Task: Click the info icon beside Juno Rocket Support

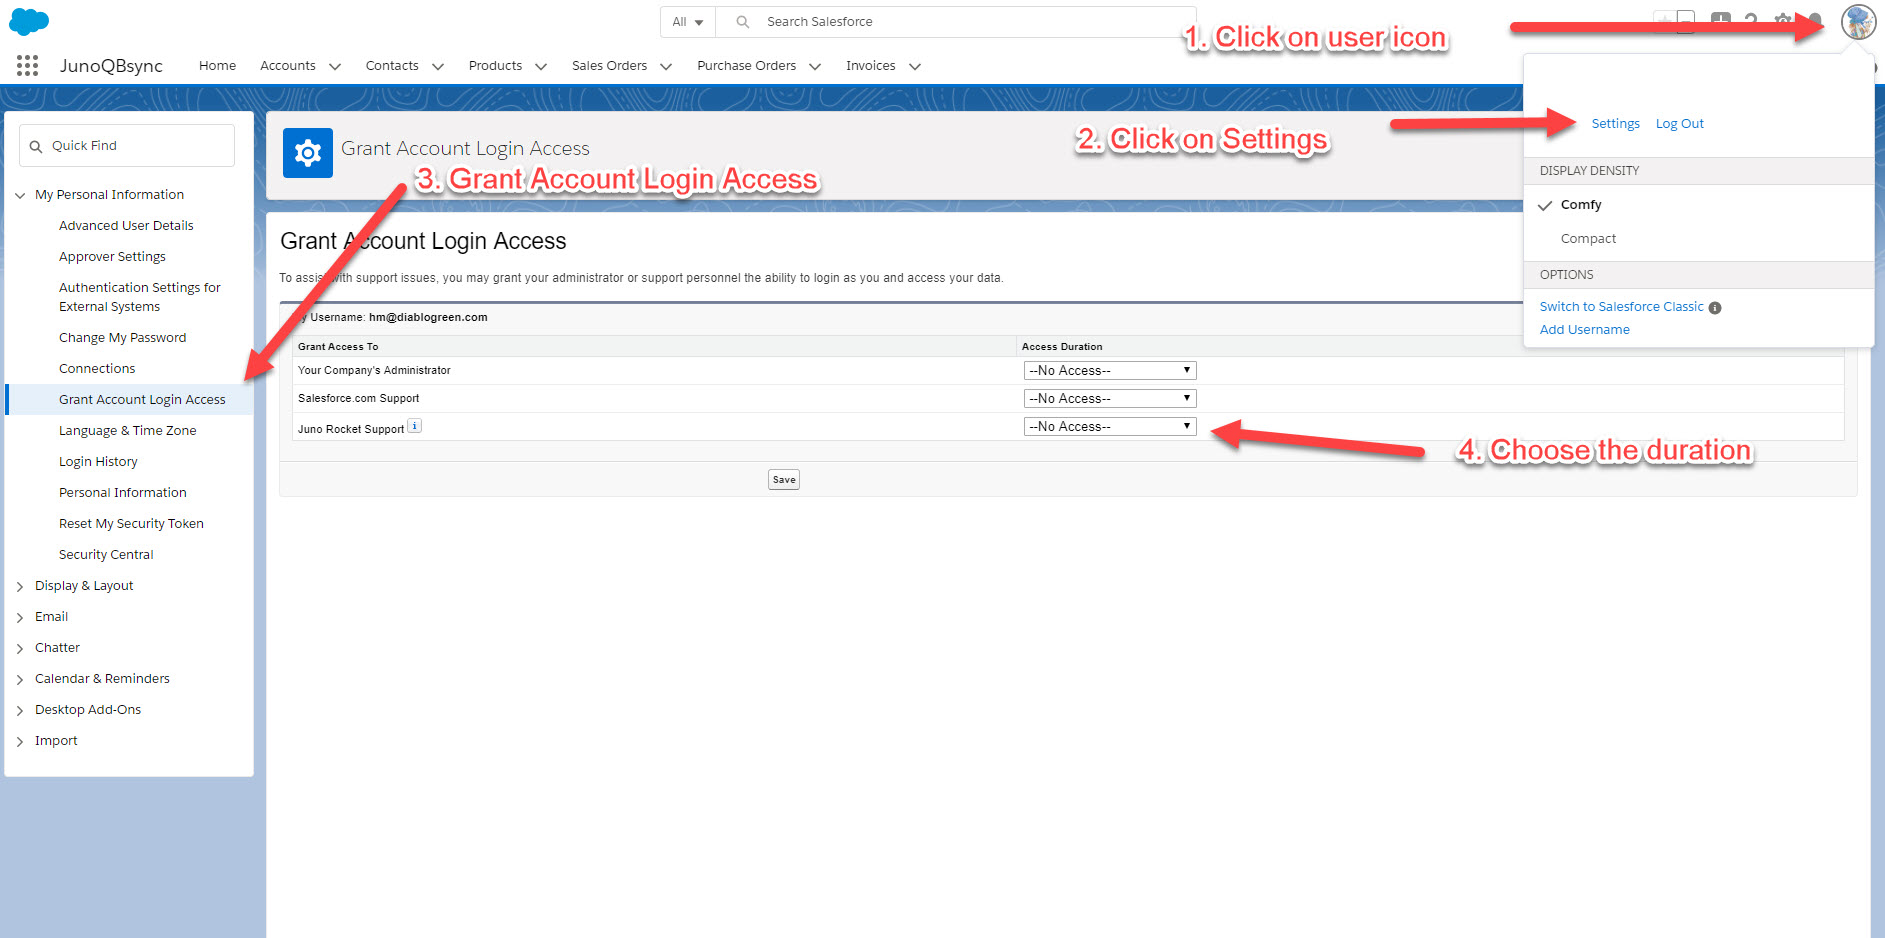Action: click(414, 425)
